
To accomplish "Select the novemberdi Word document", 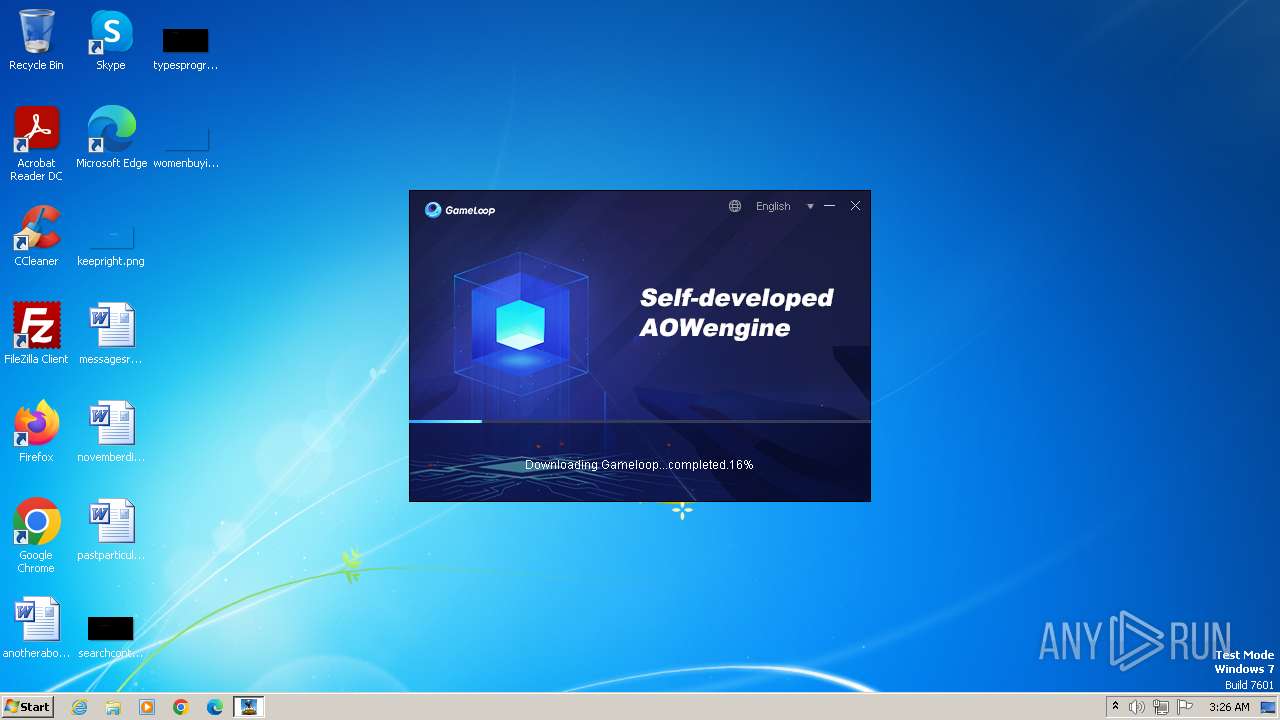I will click(111, 431).
